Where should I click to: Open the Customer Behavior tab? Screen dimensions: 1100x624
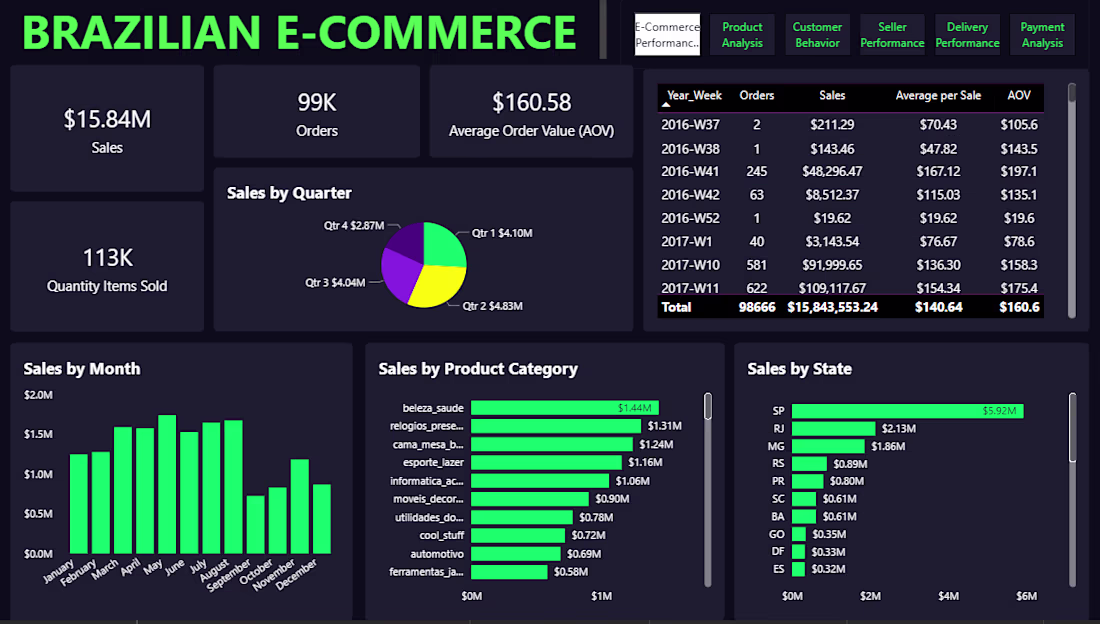[x=817, y=34]
